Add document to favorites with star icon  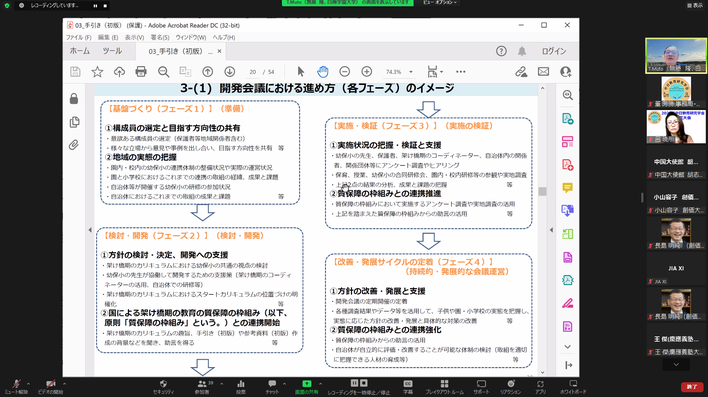97,72
